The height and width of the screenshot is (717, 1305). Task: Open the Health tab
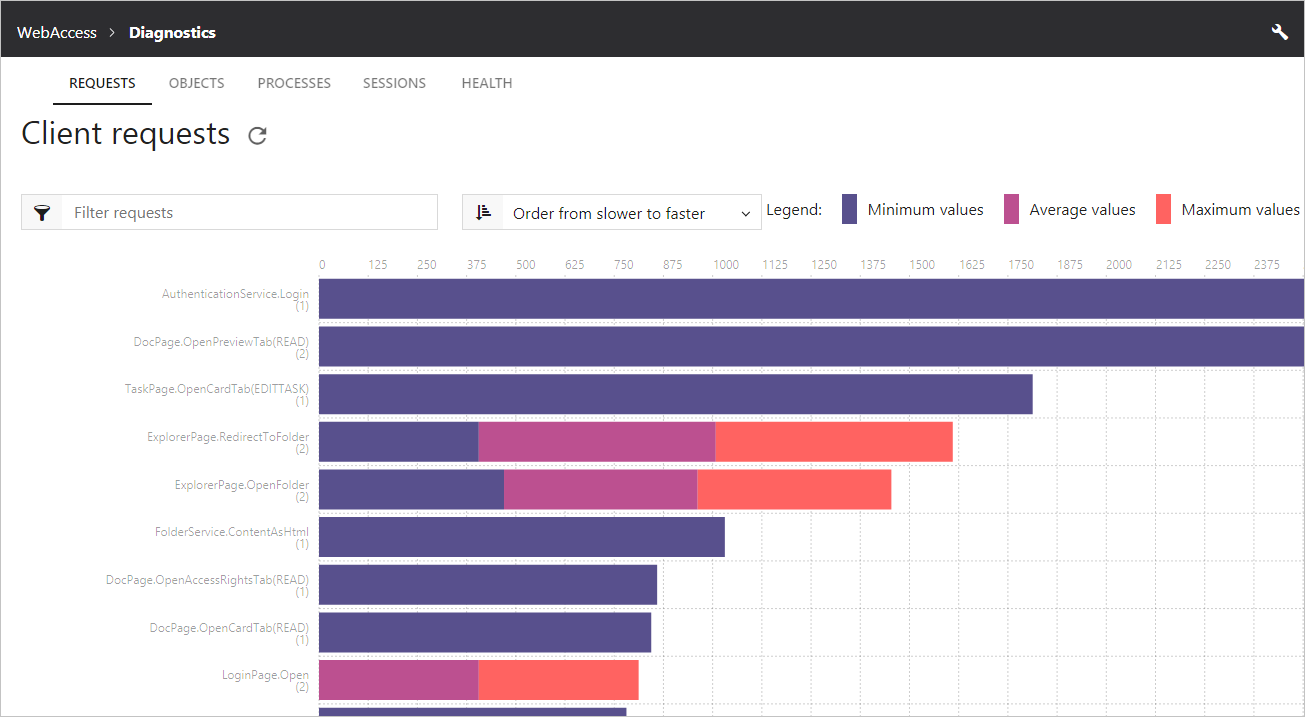(x=487, y=83)
